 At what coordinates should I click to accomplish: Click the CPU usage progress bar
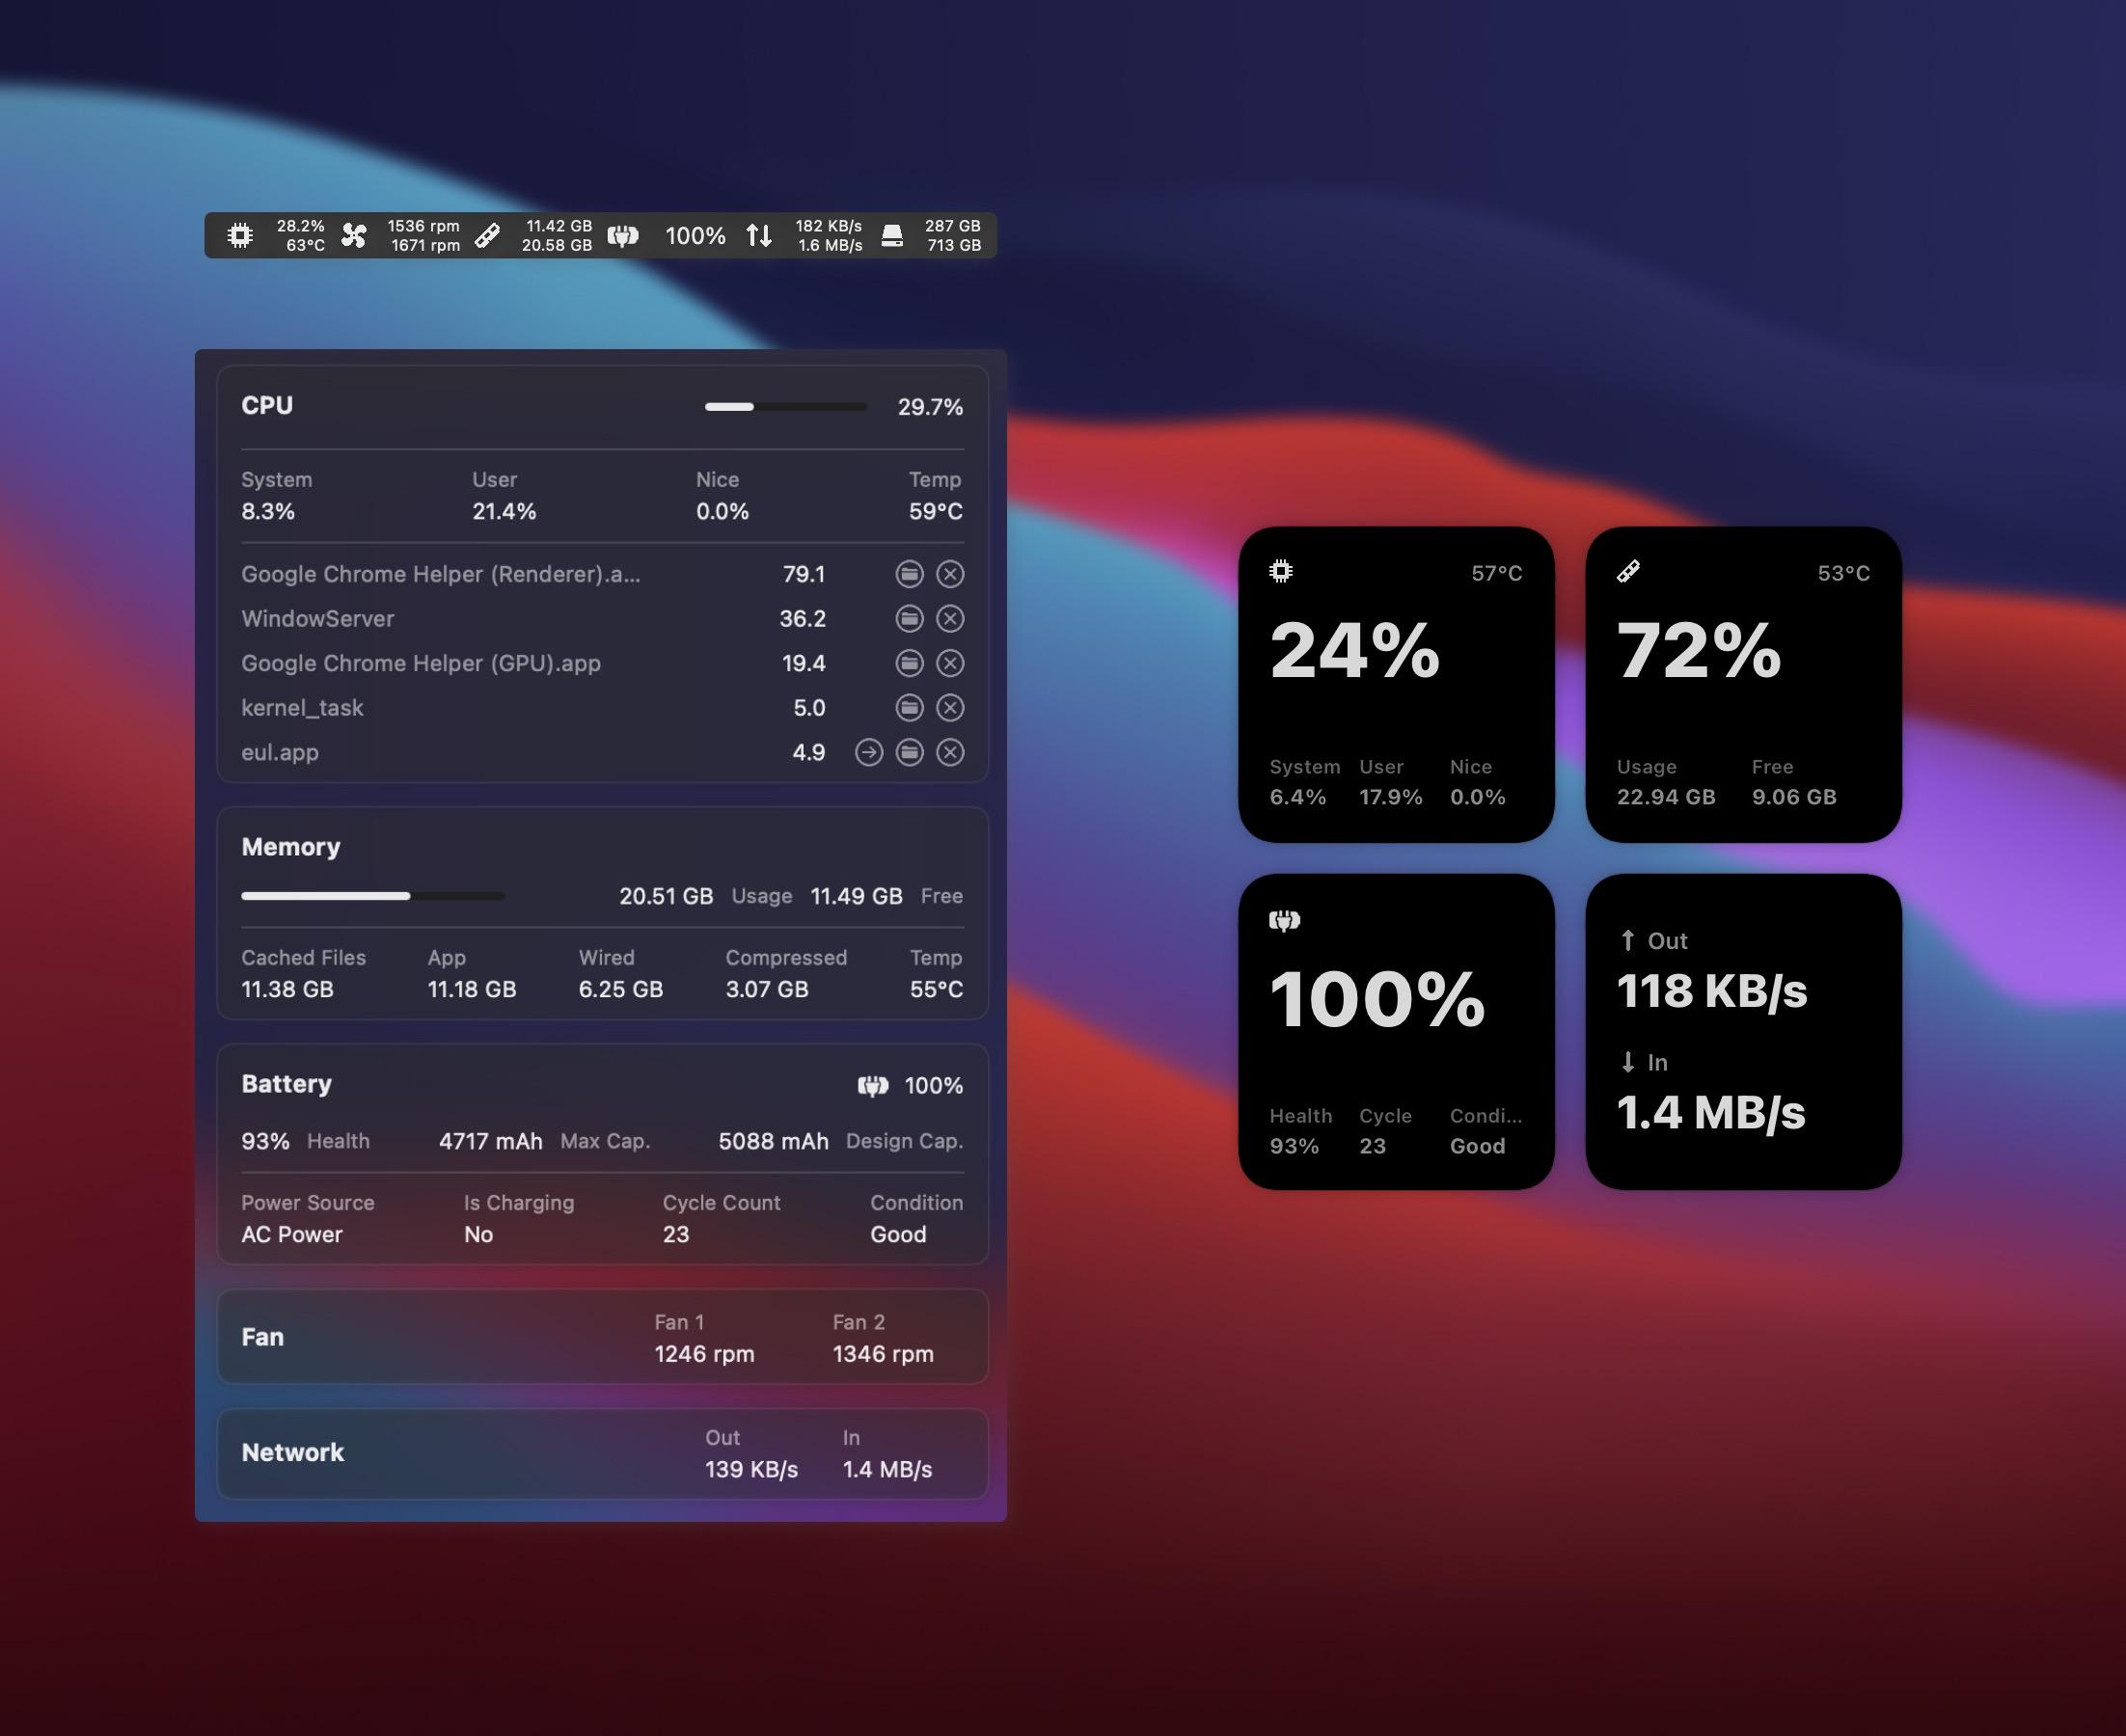785,407
